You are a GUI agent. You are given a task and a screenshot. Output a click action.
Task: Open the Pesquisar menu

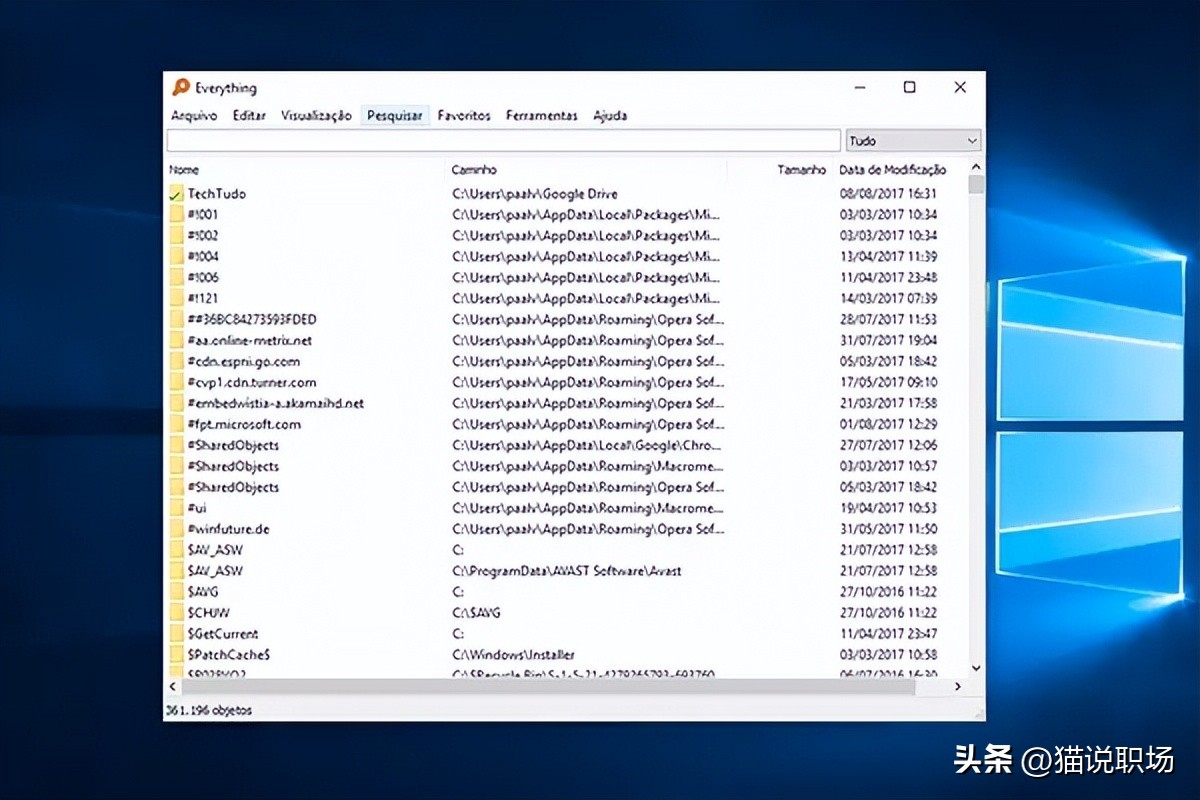click(394, 116)
